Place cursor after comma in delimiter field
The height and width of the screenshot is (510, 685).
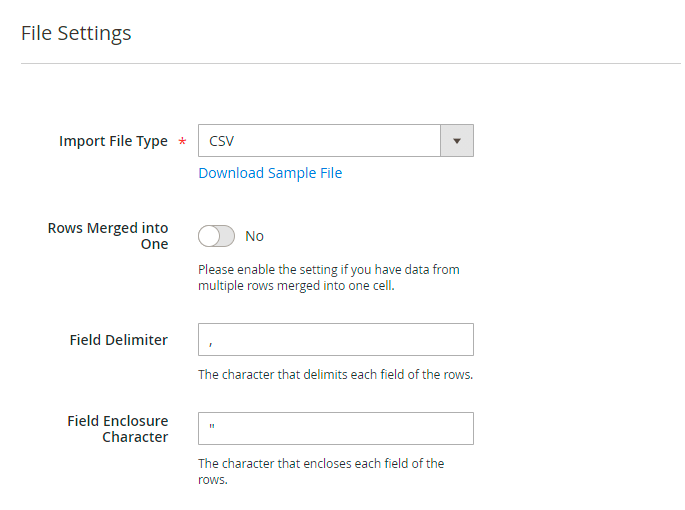click(x=218, y=340)
